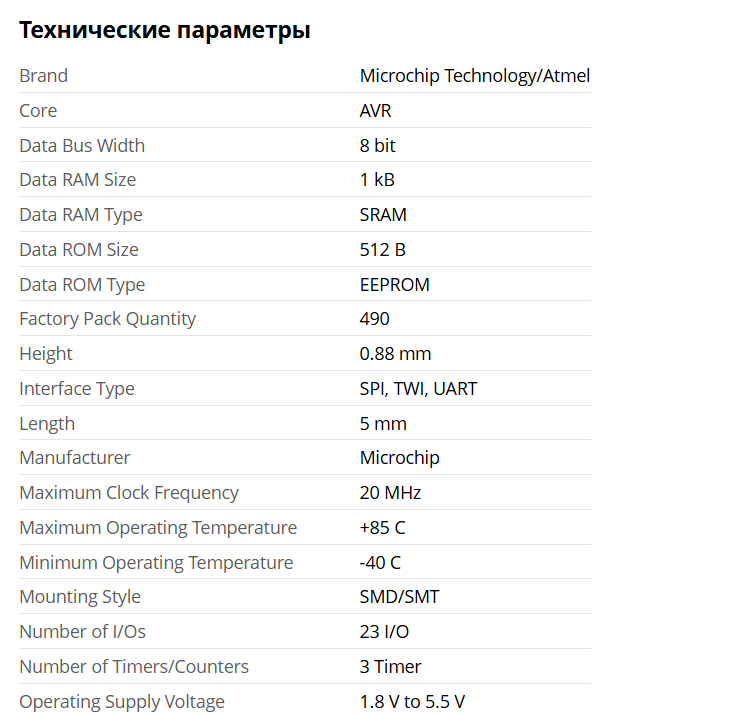Select the EEPROM value
Image resolution: width=730 pixels, height=715 pixels.
pyautogui.click(x=394, y=284)
